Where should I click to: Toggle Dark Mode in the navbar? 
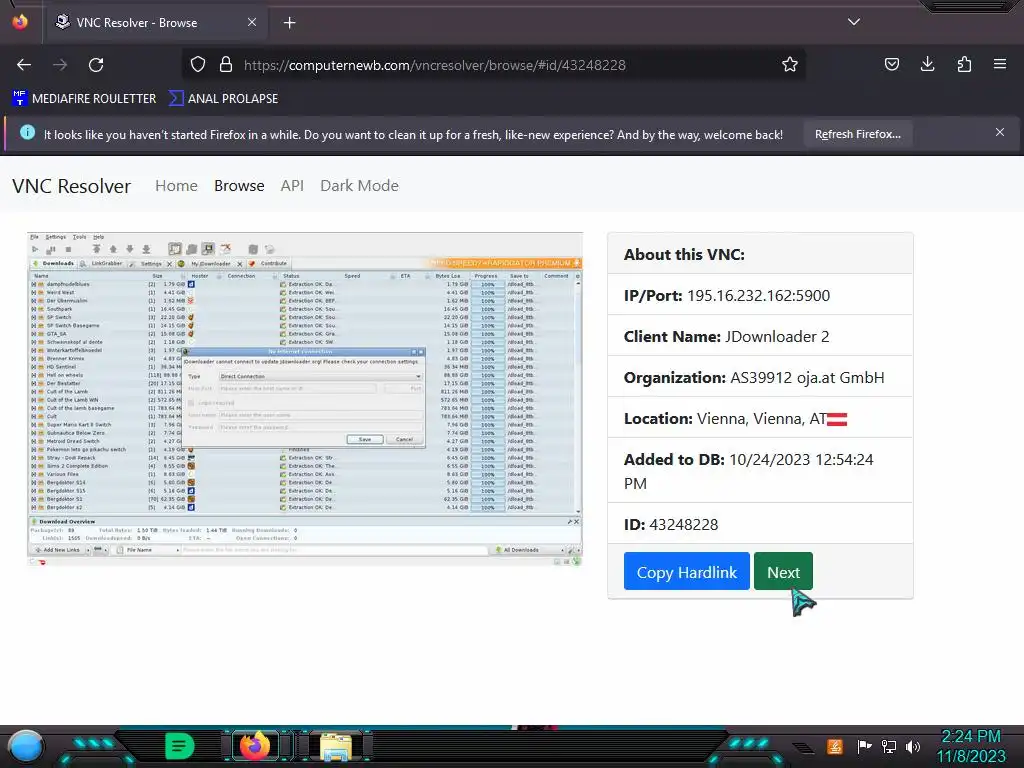tap(359, 186)
